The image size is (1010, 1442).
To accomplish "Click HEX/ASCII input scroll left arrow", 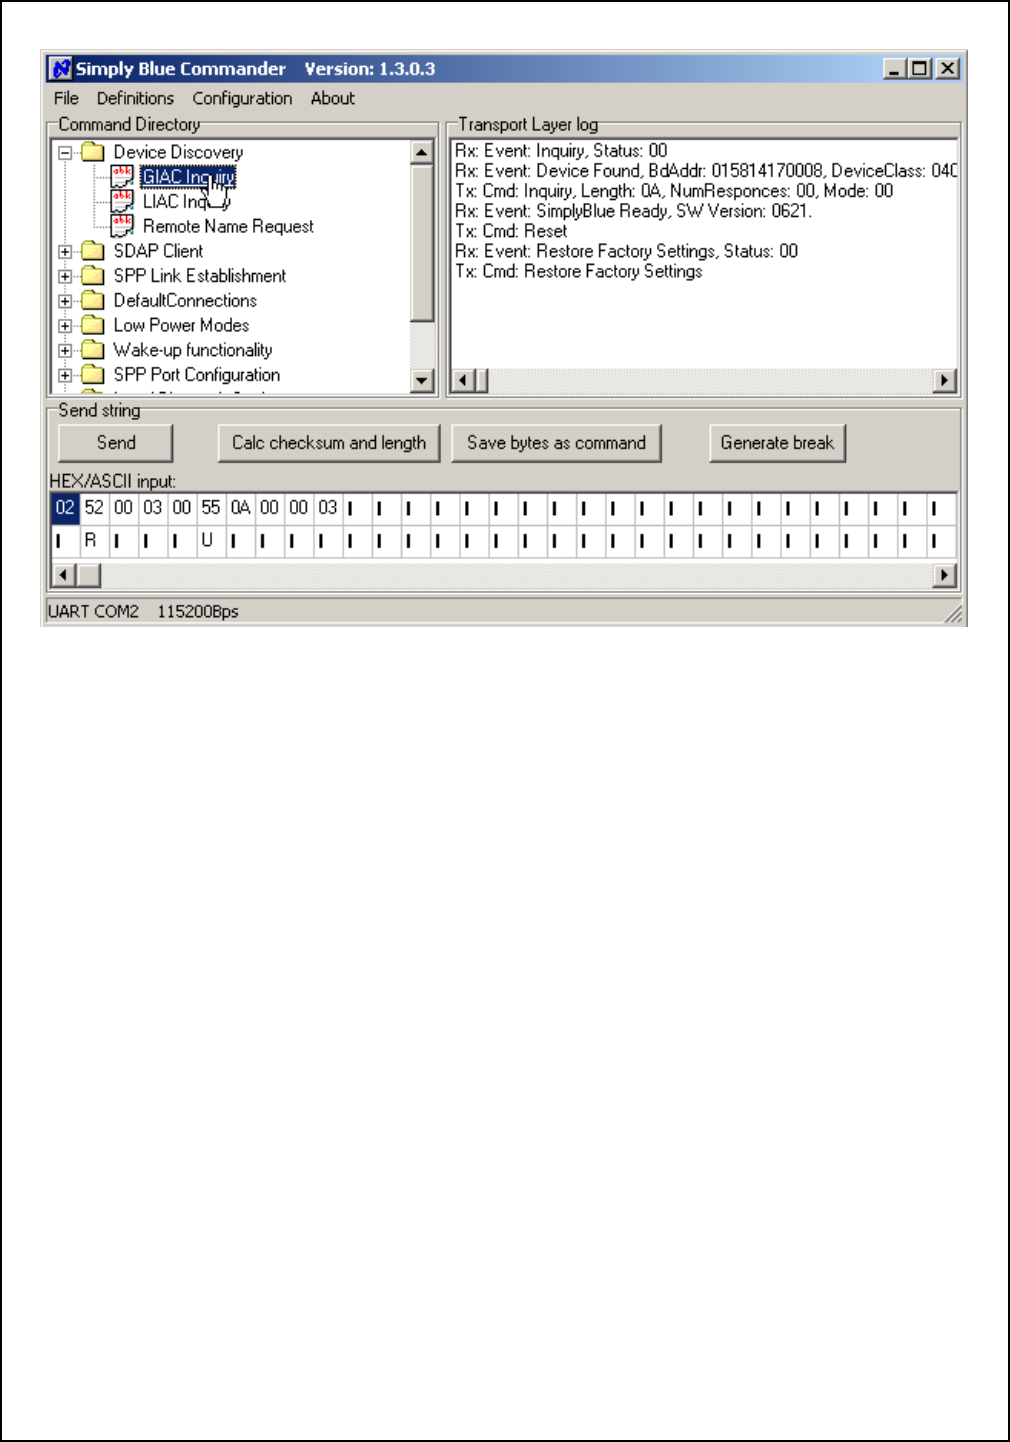I will pyautogui.click(x=63, y=575).
